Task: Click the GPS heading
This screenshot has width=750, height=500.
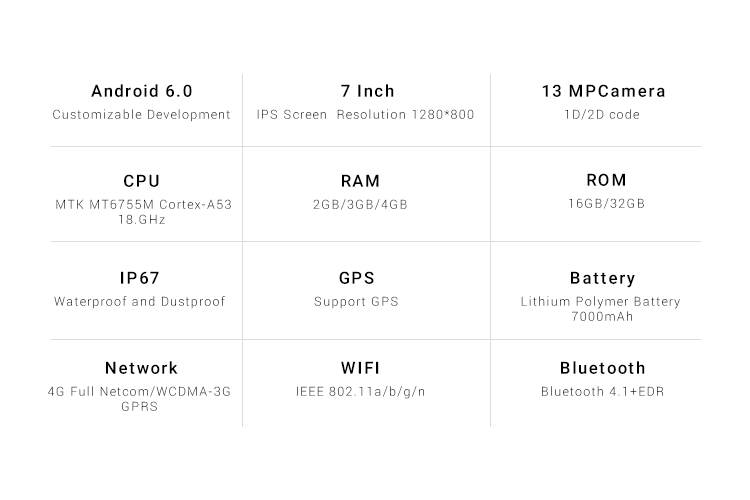Action: point(356,278)
